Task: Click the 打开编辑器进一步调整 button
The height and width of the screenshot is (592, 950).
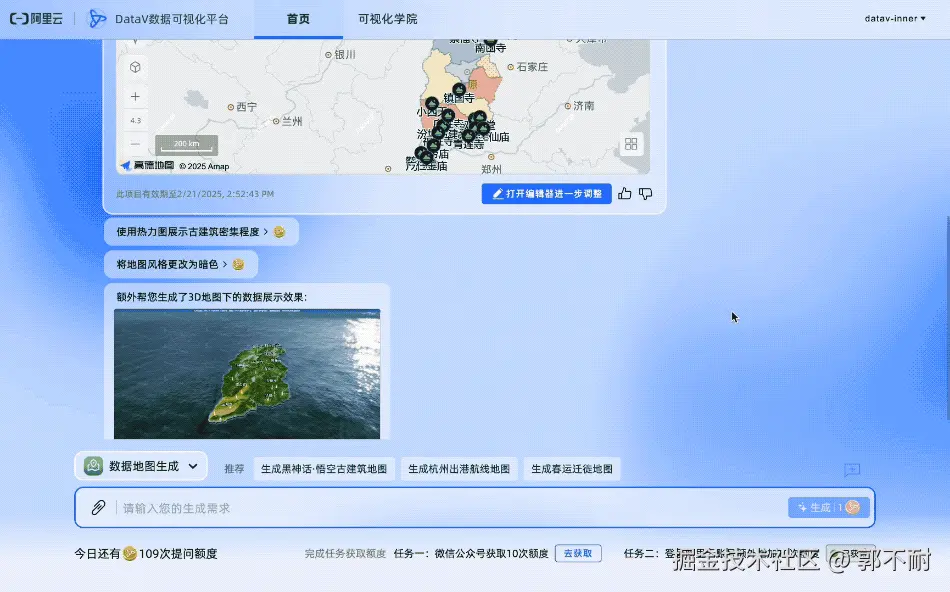Action: (546, 194)
